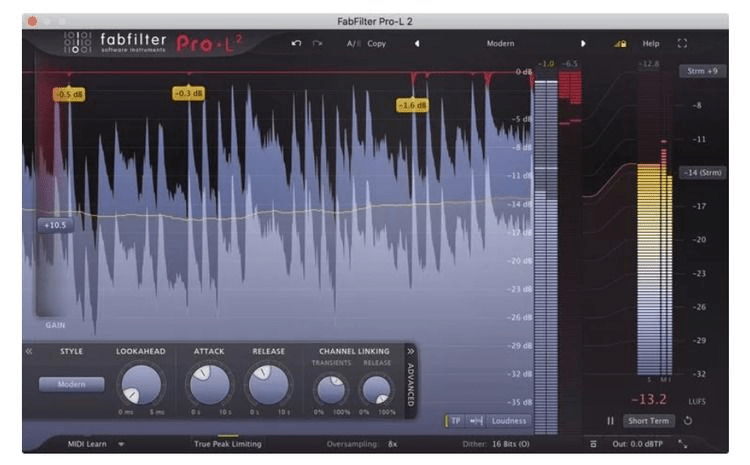Reset the loudness measurement icon

point(688,421)
